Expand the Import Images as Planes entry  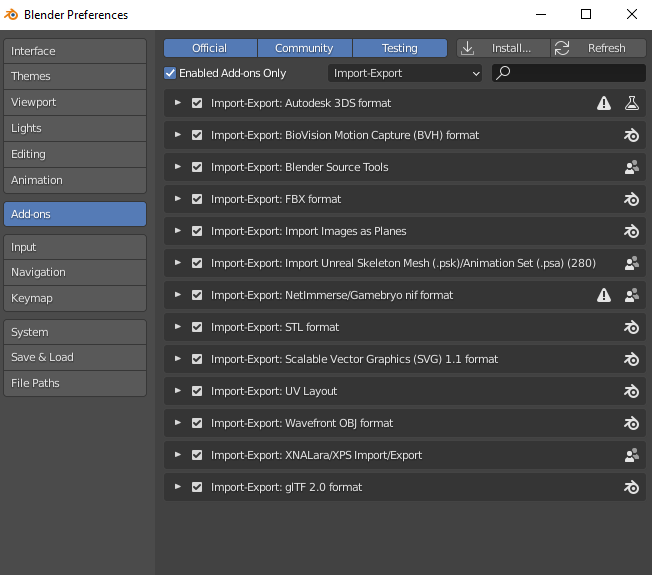point(178,231)
